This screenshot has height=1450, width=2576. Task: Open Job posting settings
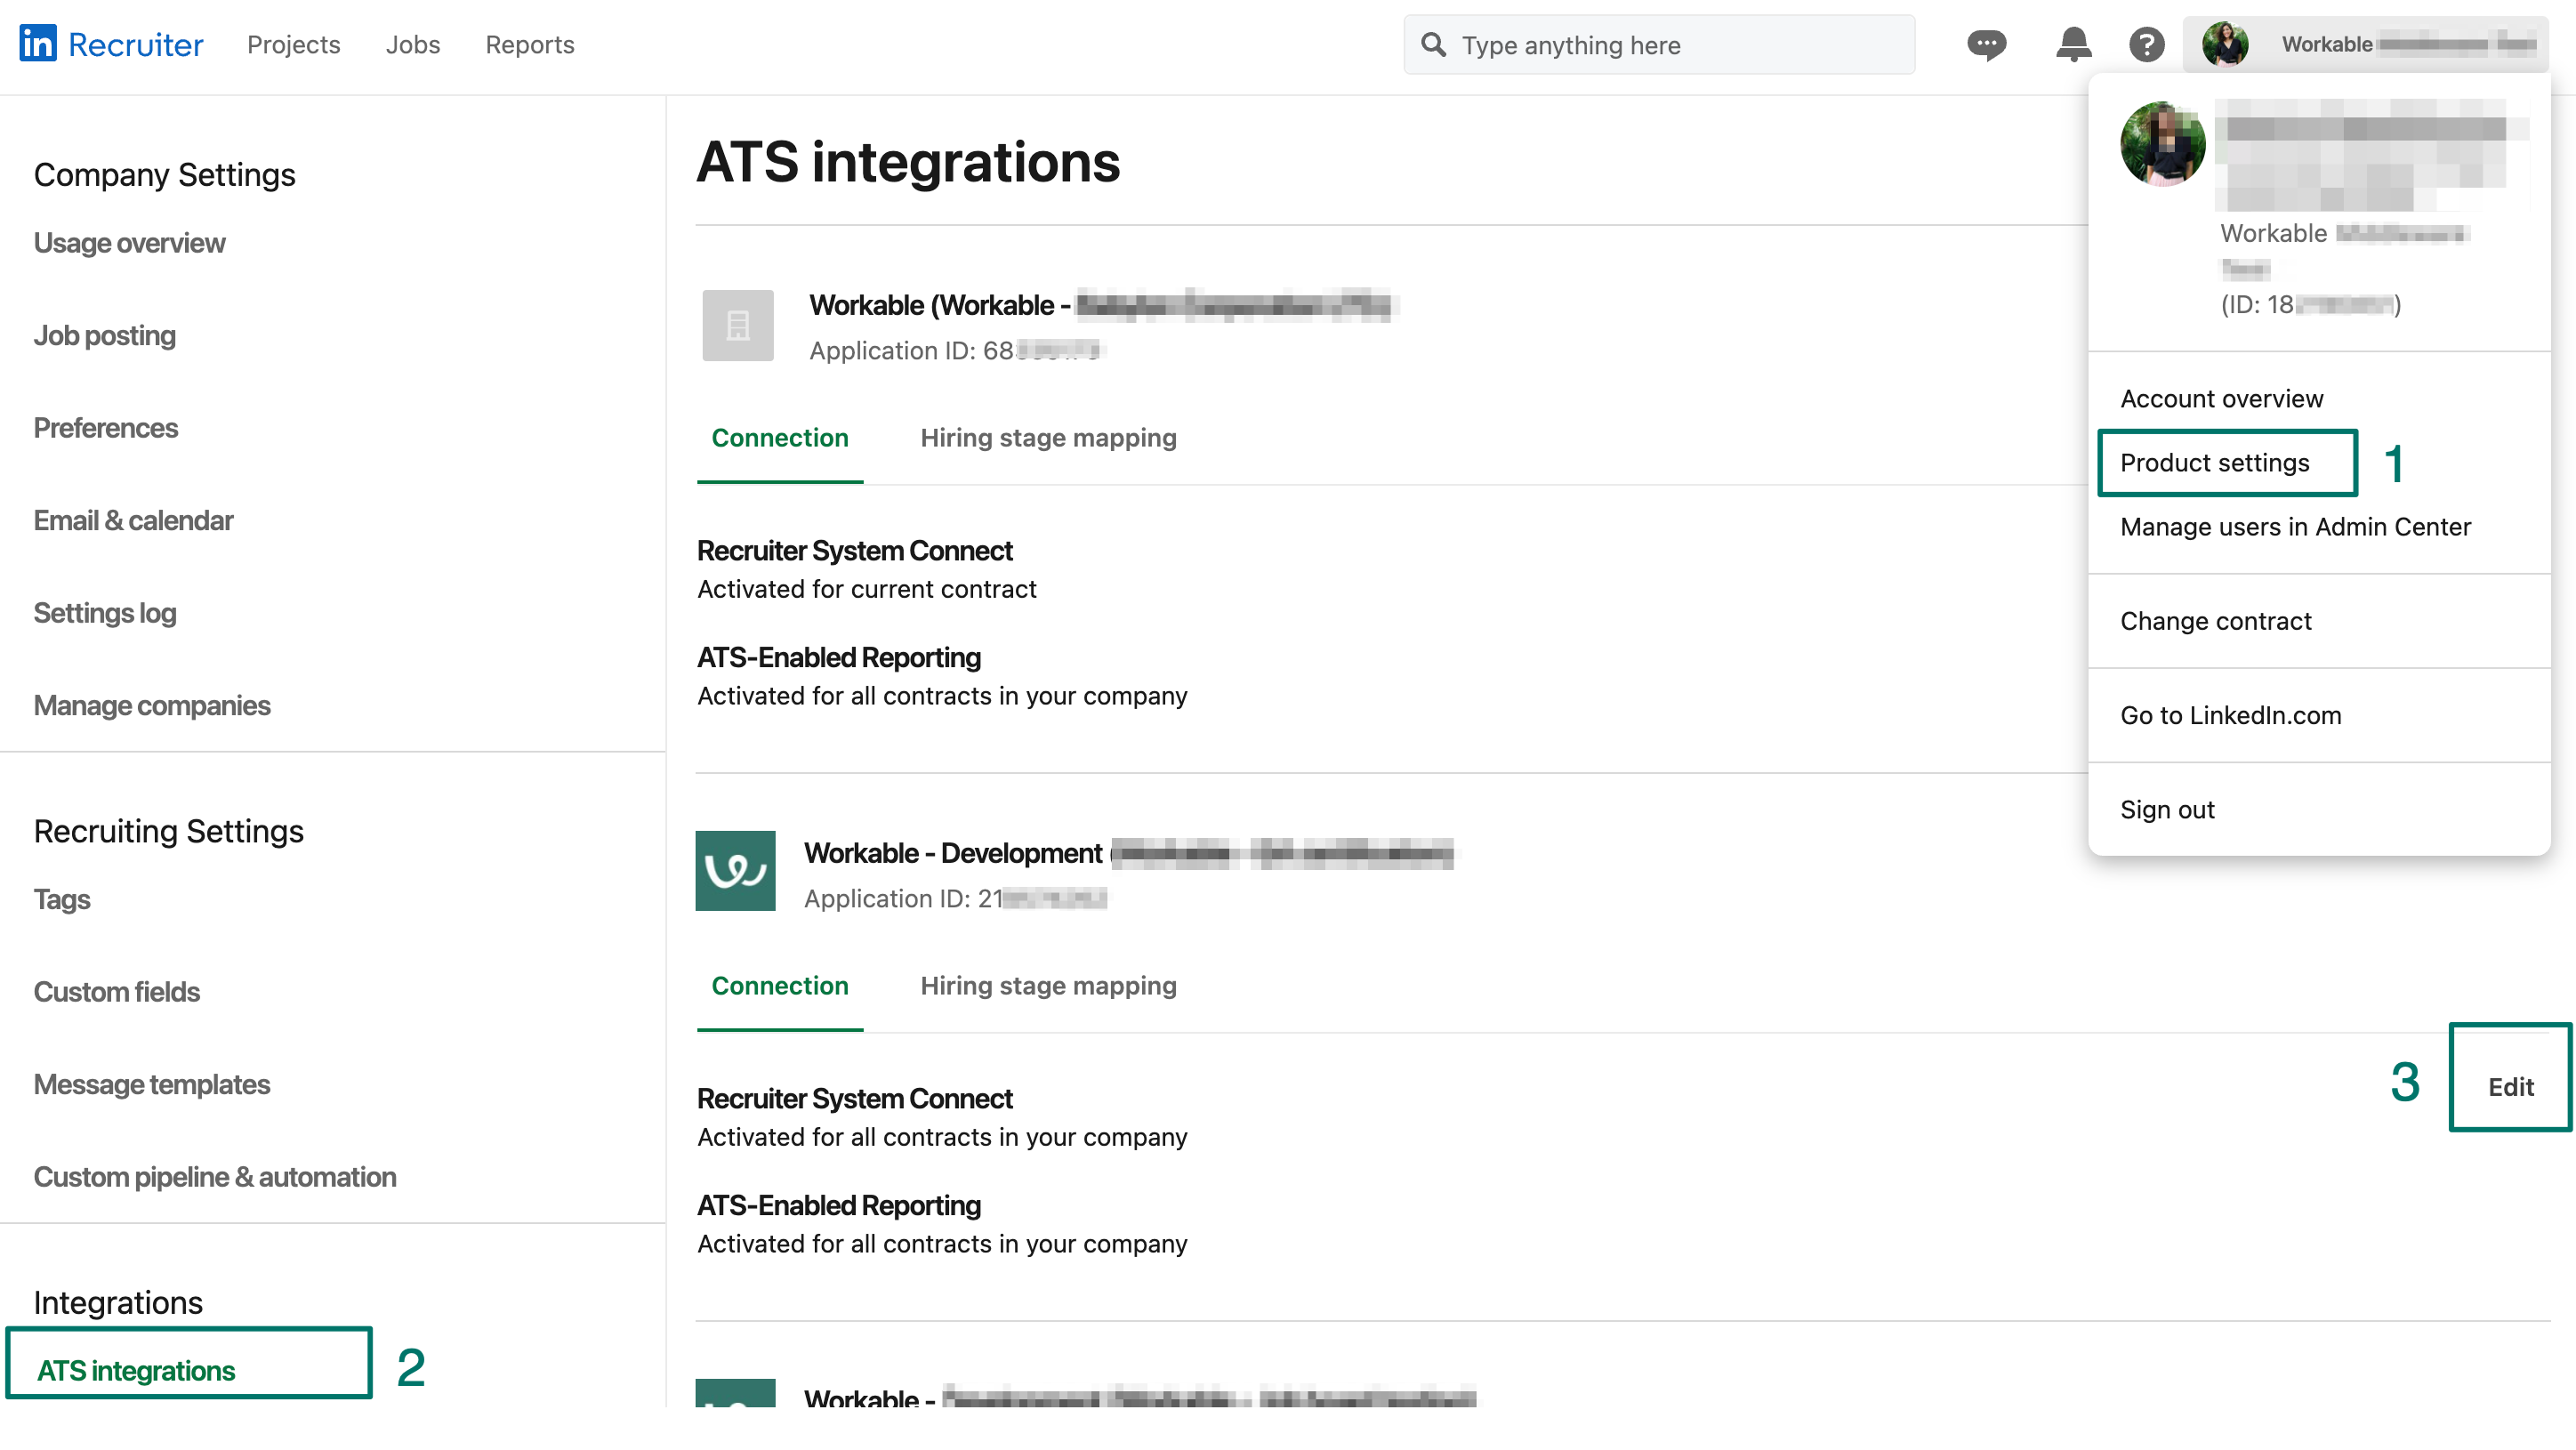pos(105,336)
